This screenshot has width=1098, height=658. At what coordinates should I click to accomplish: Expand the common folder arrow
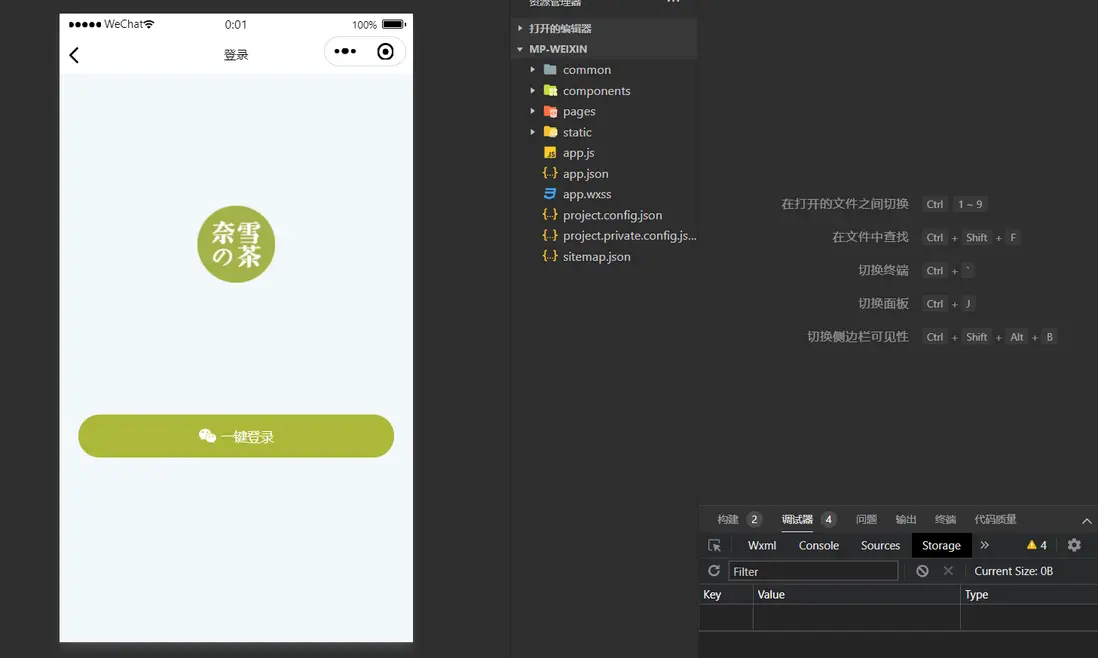coord(532,70)
